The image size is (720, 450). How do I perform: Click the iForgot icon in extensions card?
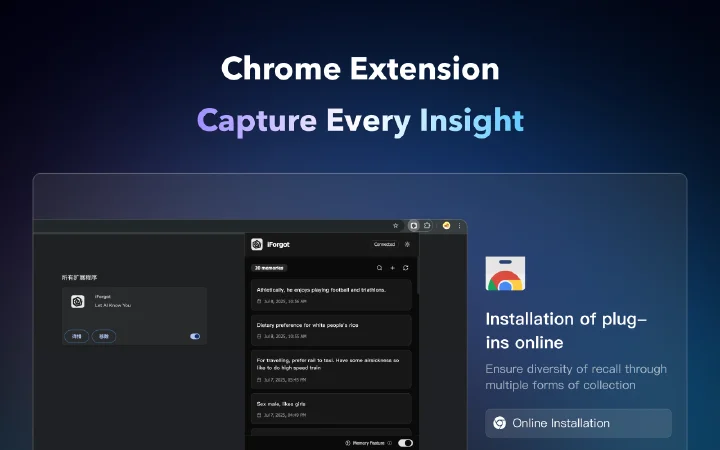(78, 302)
